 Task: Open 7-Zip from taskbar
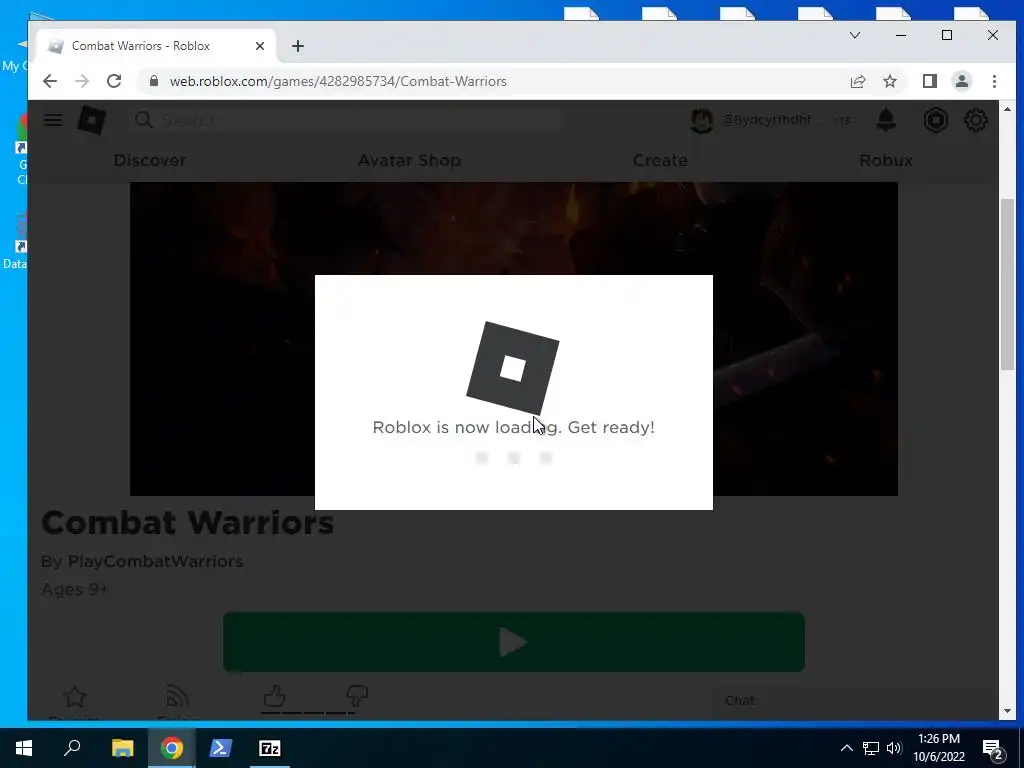pyautogui.click(x=269, y=748)
